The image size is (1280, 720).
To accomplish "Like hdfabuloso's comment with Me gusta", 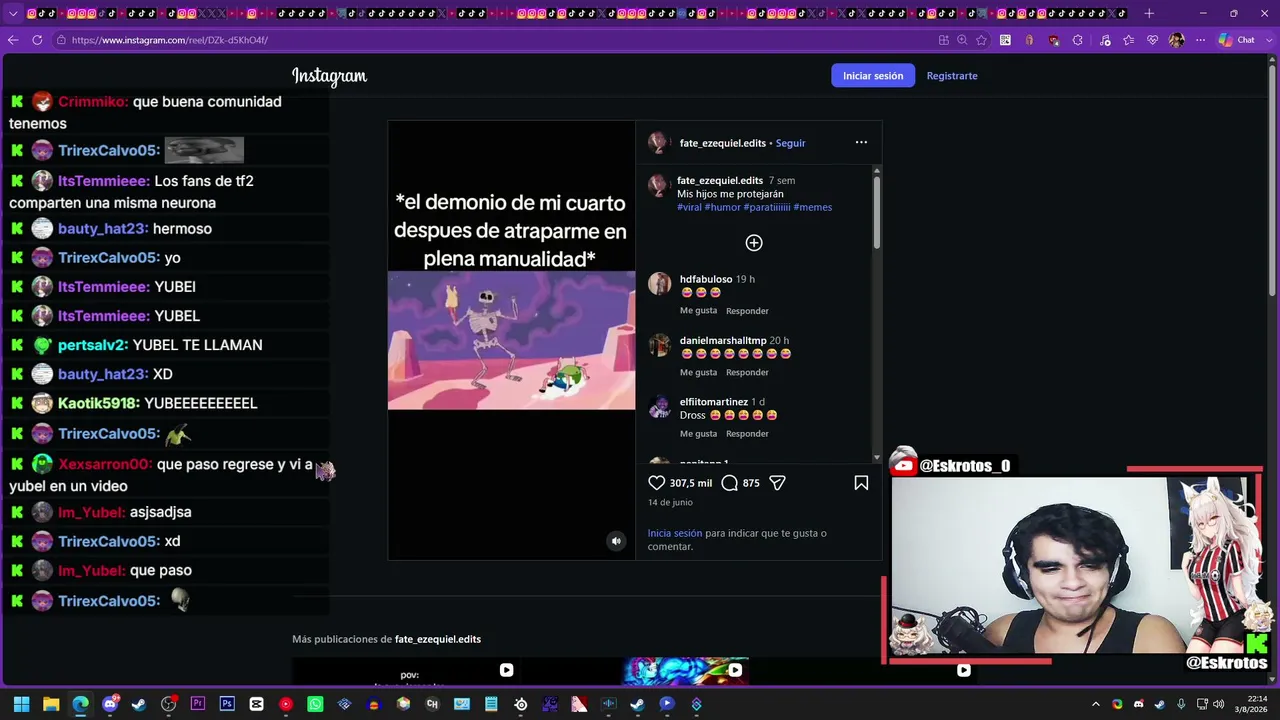I will tap(698, 311).
